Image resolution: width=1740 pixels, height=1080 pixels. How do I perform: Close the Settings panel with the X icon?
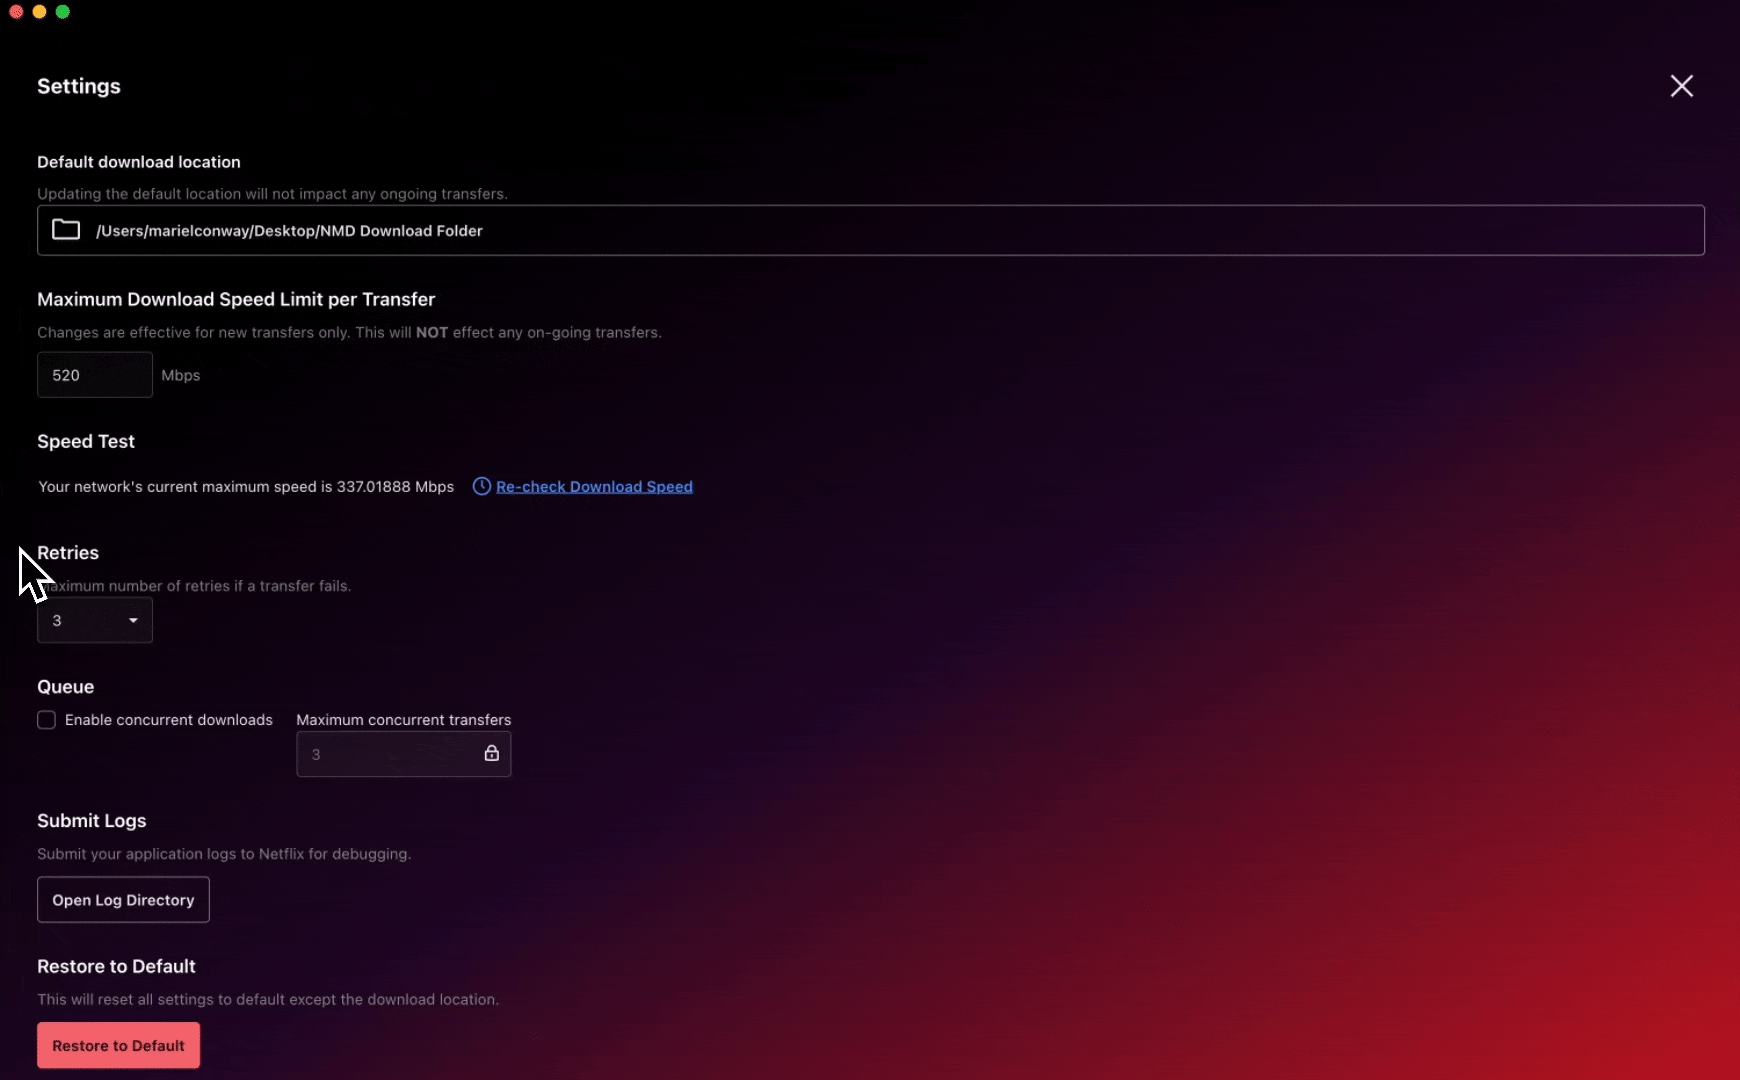tap(1681, 86)
